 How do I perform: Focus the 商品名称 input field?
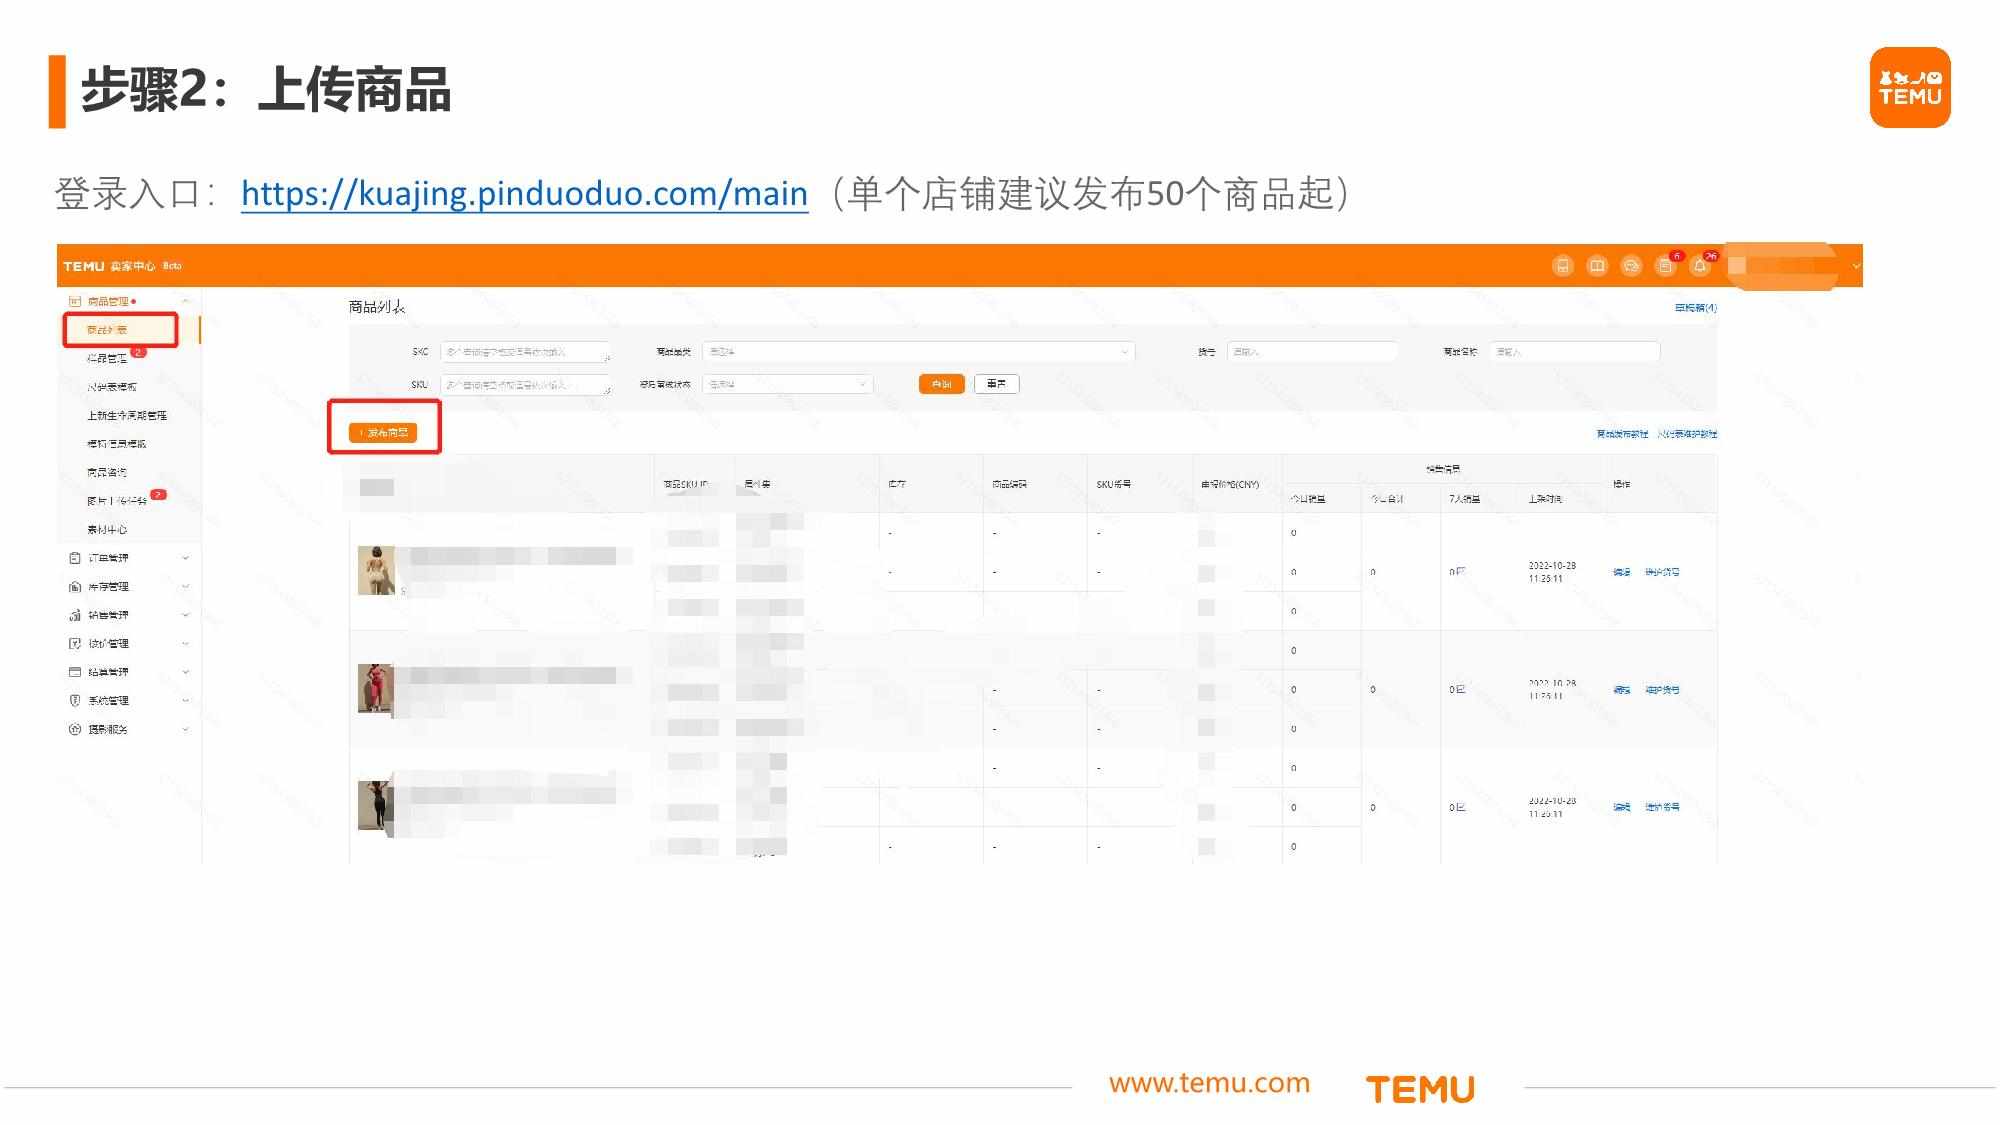tap(1575, 352)
